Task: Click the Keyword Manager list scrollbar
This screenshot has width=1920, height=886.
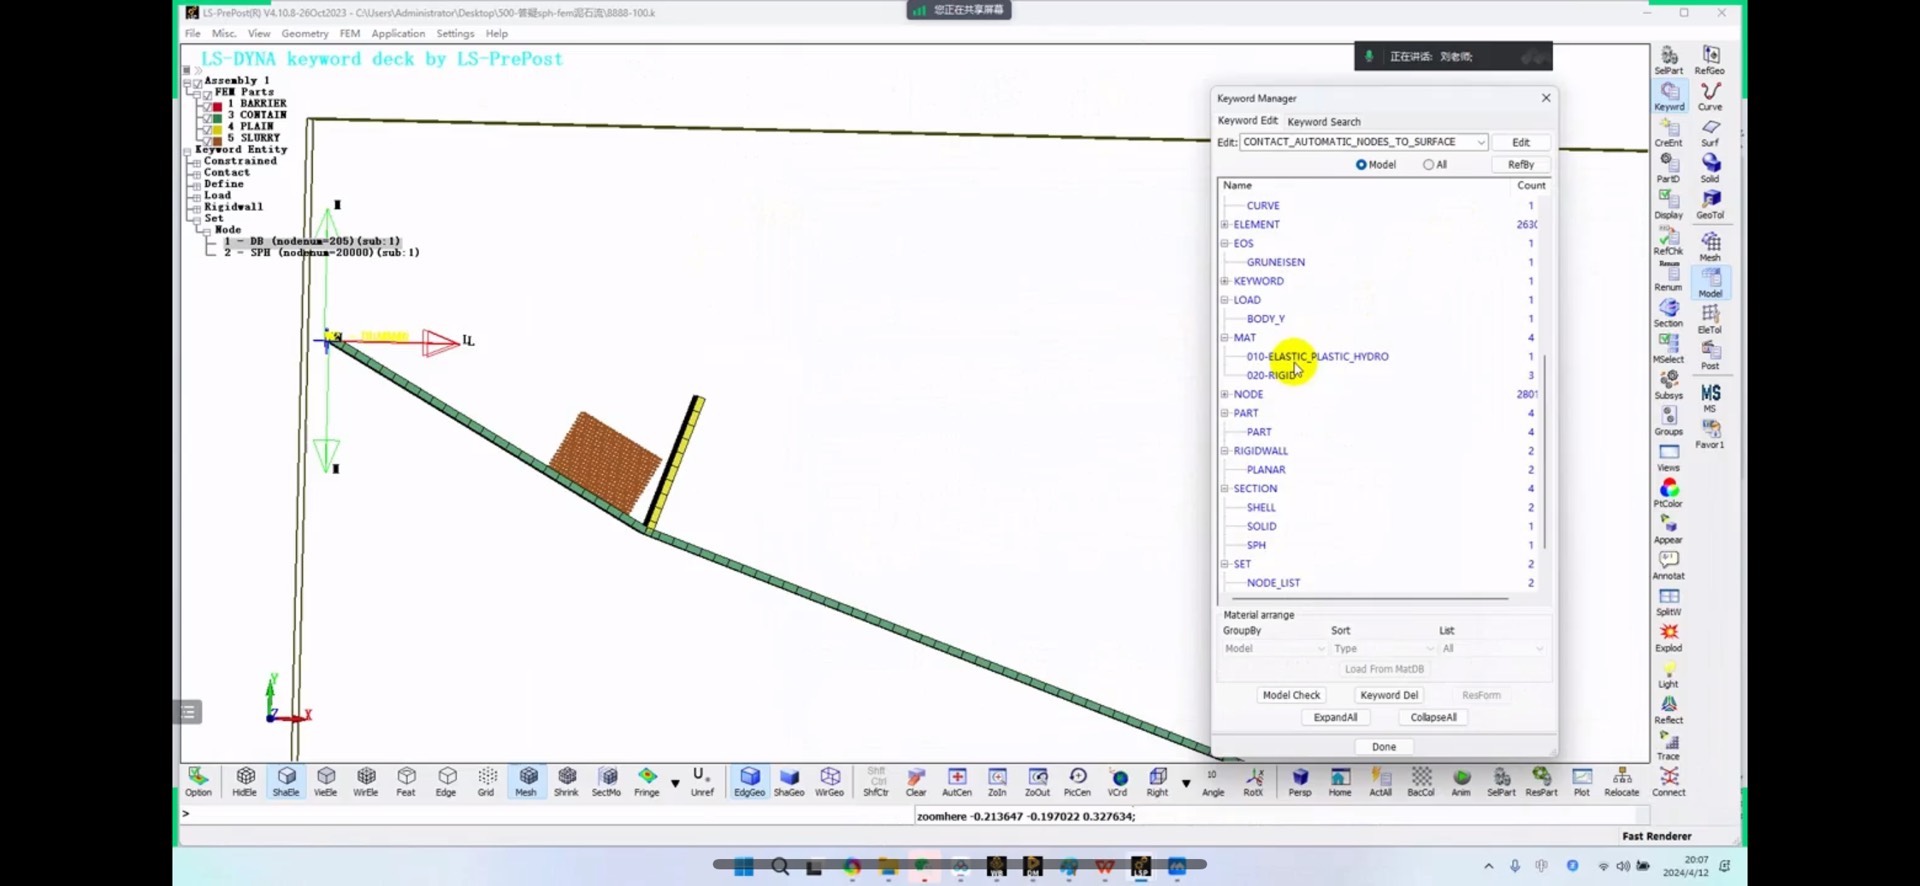Action: [1545, 451]
